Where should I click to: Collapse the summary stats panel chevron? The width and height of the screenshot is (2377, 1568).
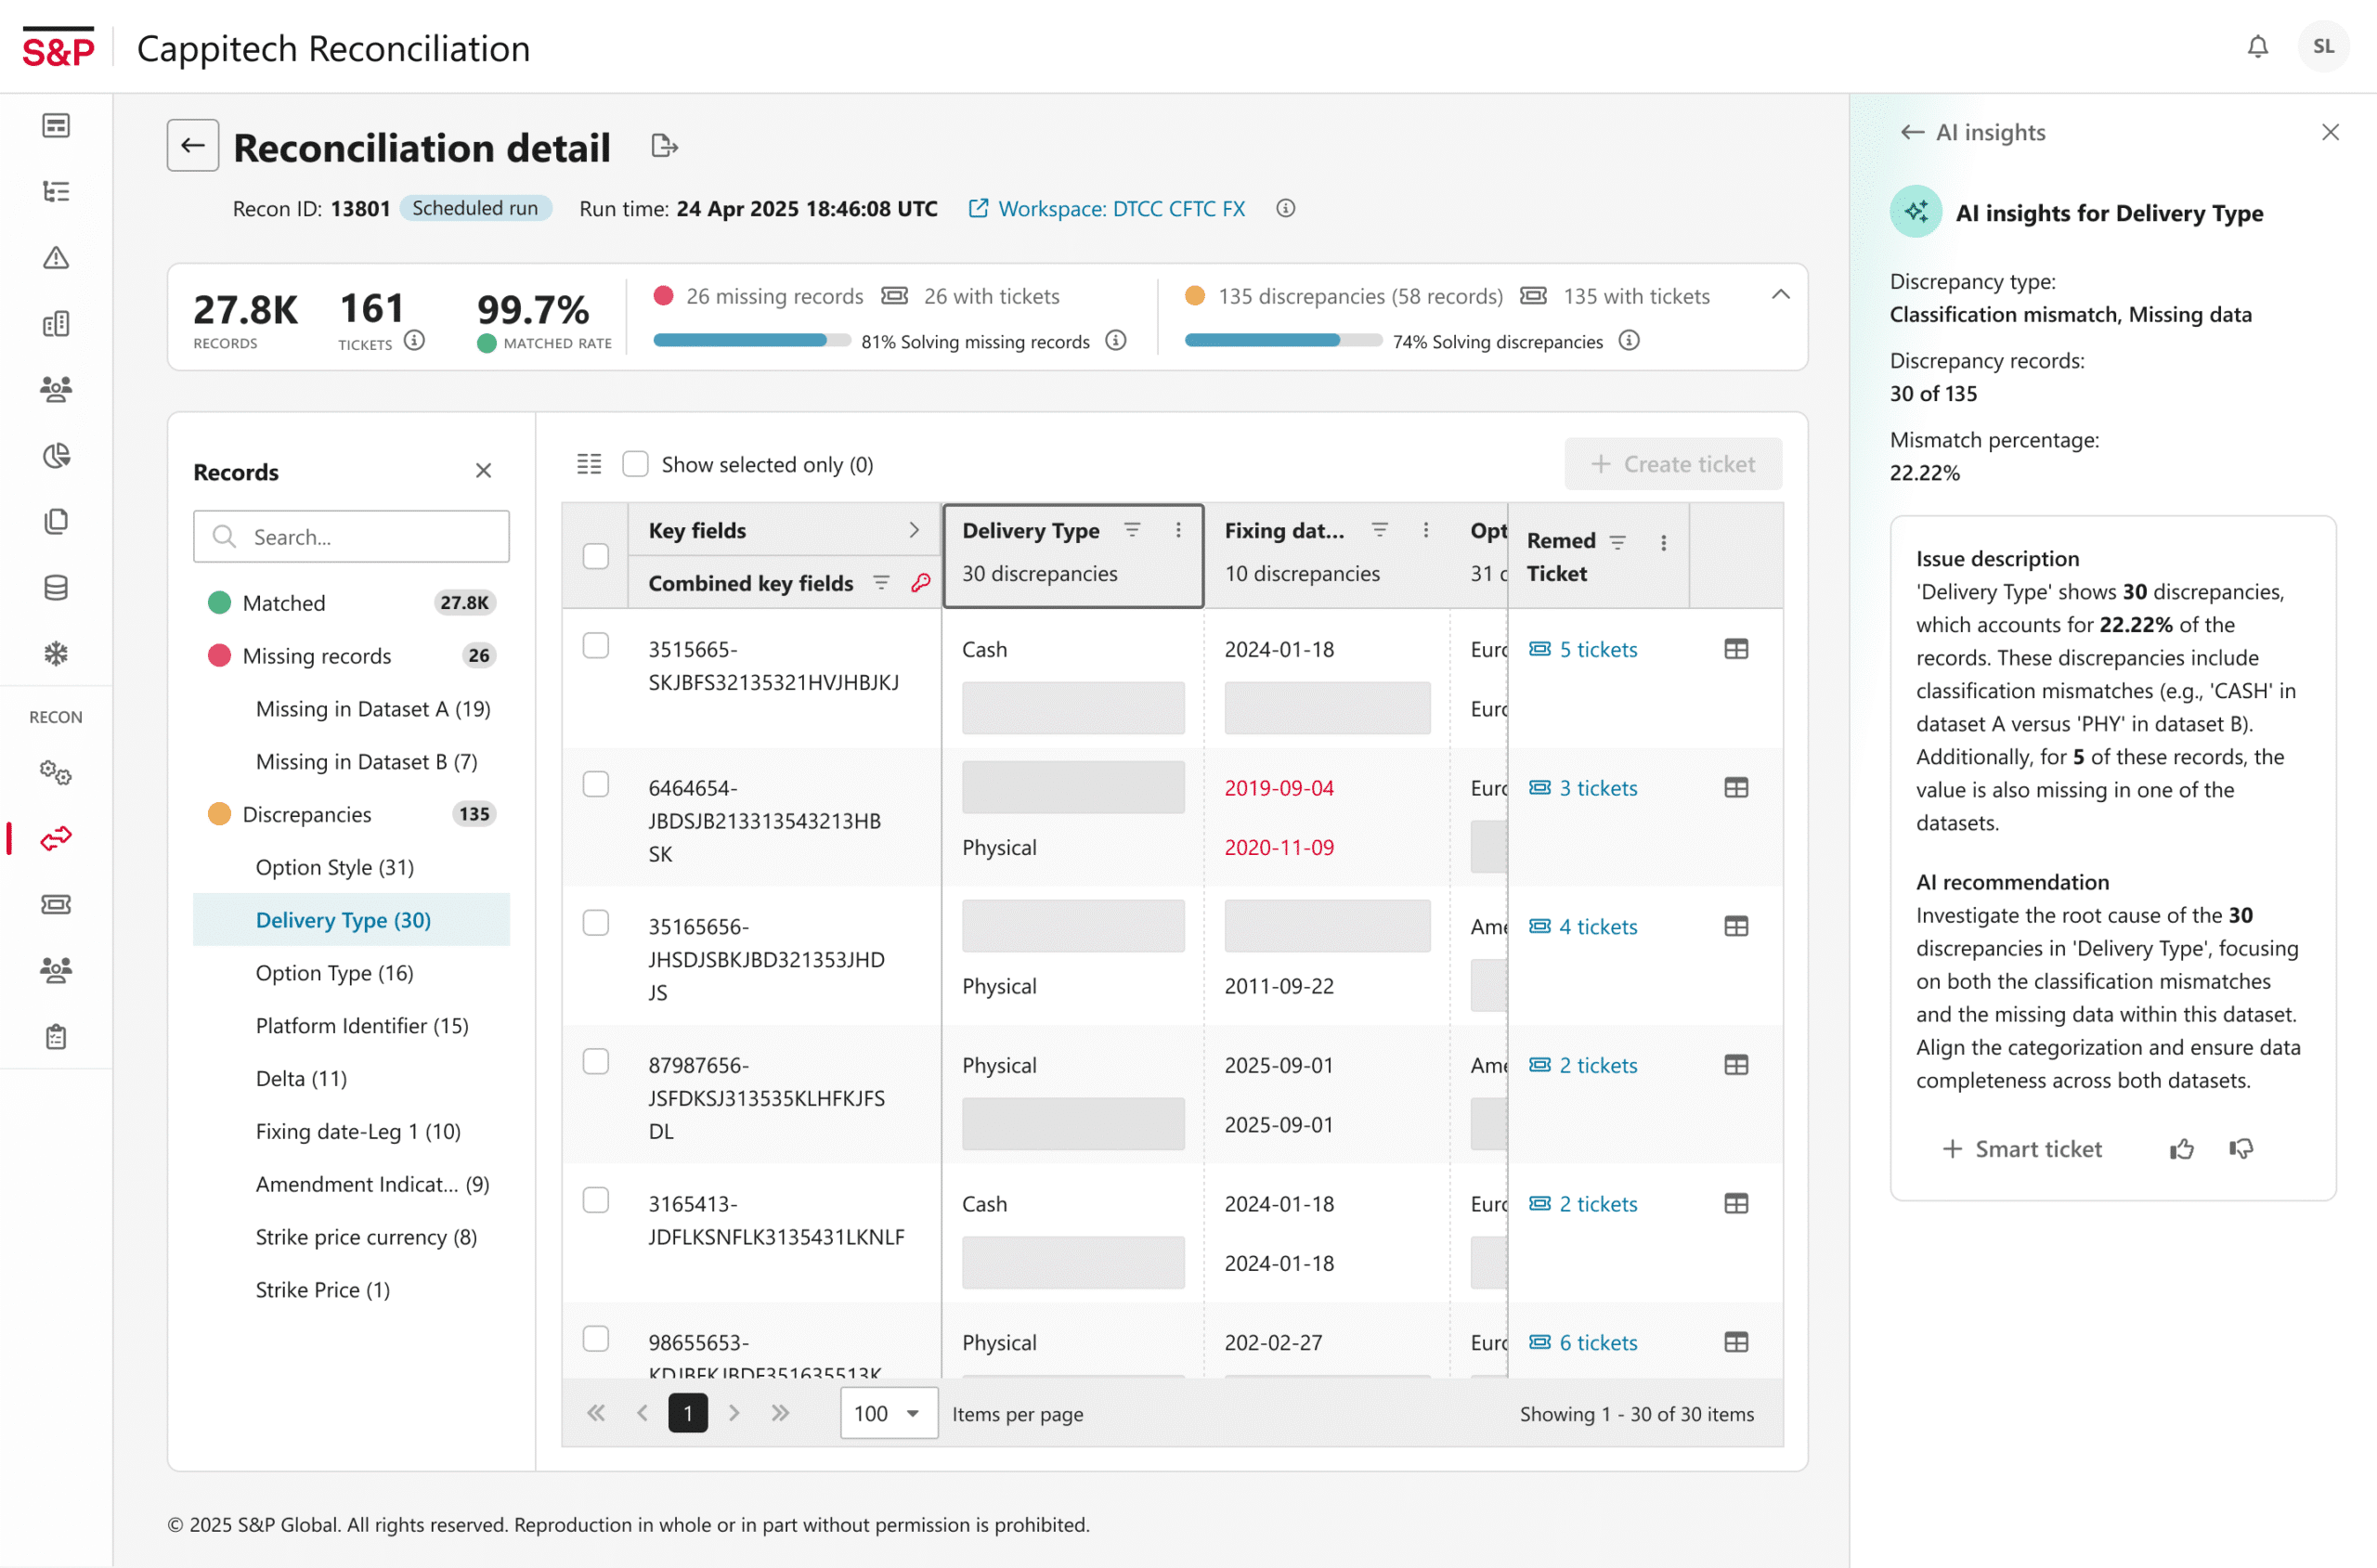[1780, 295]
